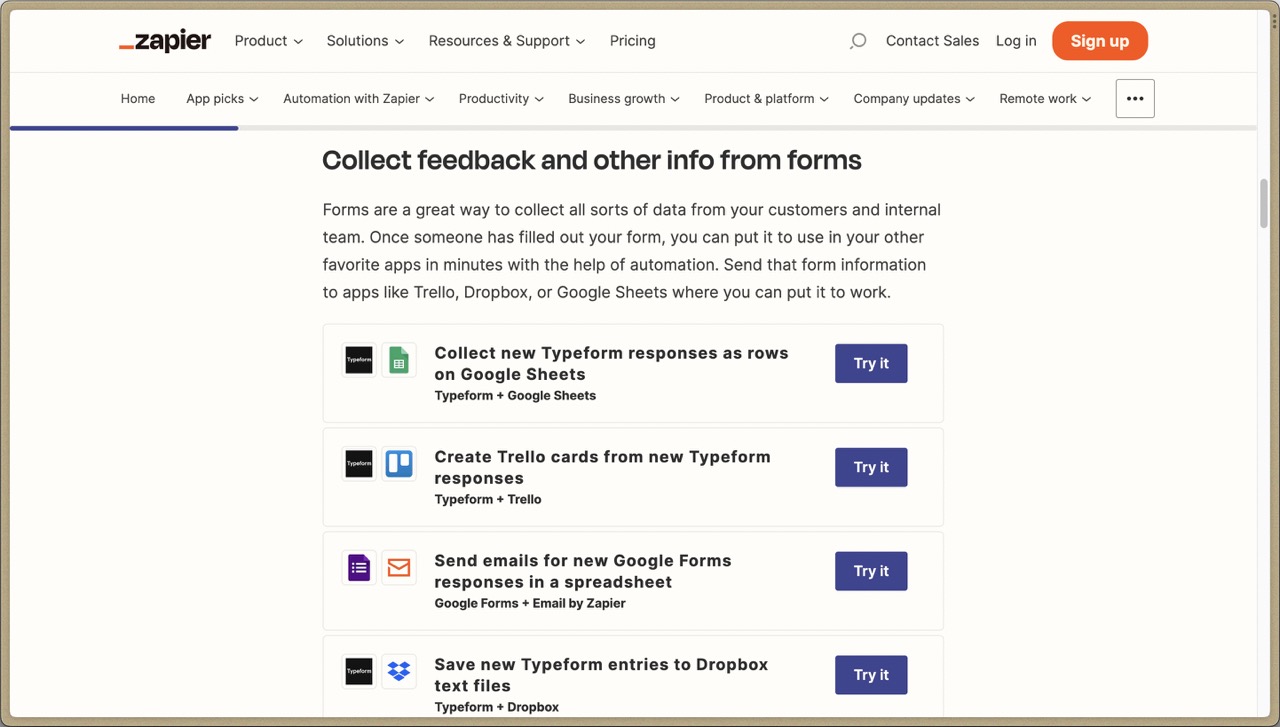The width and height of the screenshot is (1280, 727).
Task: Open the Product & platform dropdown
Action: pos(766,99)
